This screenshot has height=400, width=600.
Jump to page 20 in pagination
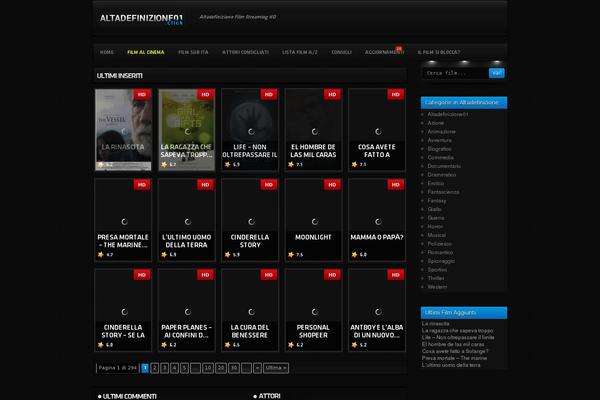[221, 368]
